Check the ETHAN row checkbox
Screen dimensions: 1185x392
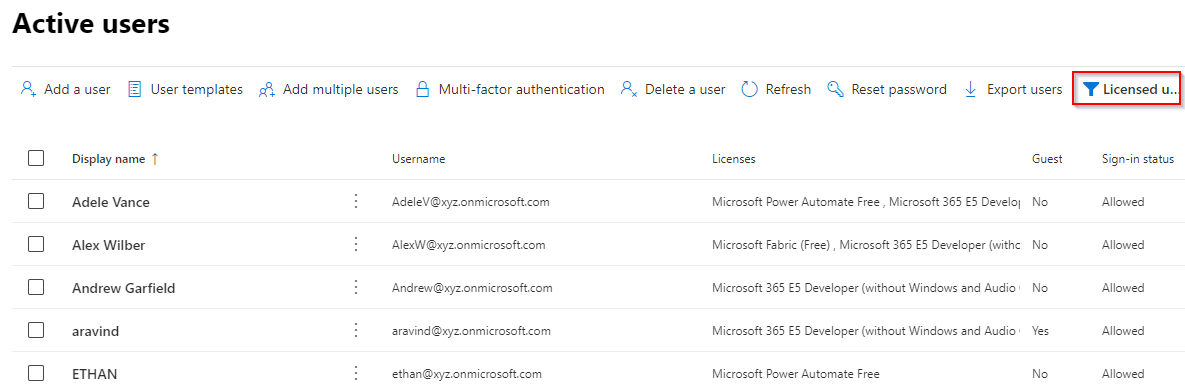pyautogui.click(x=36, y=373)
